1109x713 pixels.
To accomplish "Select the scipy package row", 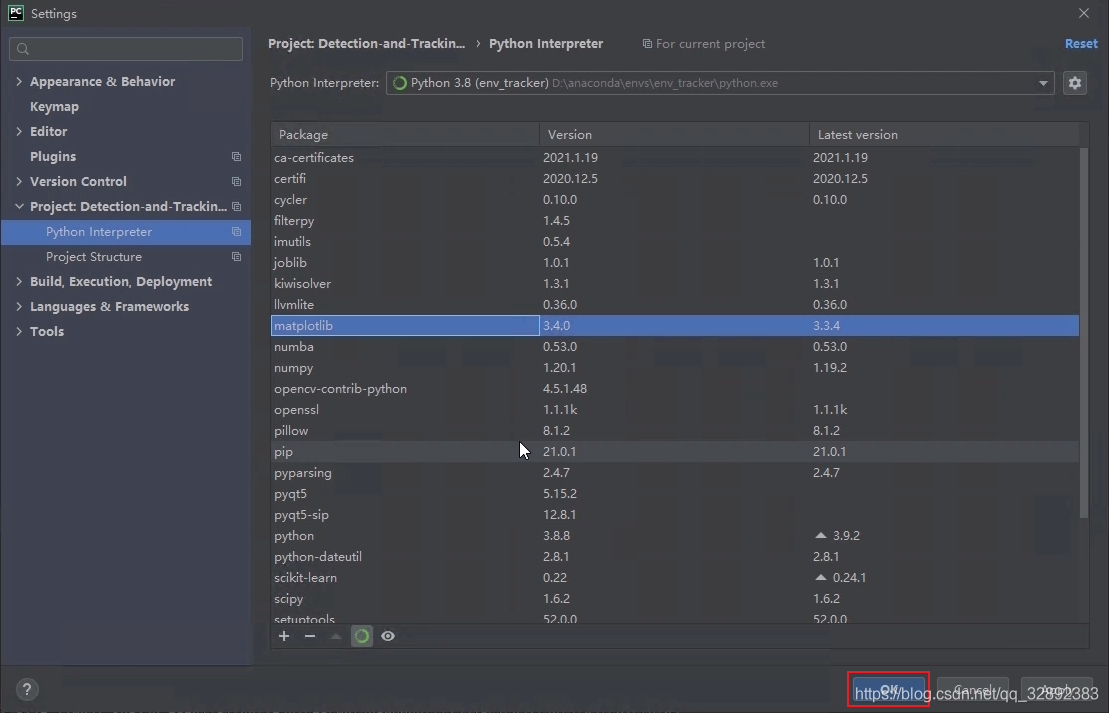I will pyautogui.click(x=675, y=598).
